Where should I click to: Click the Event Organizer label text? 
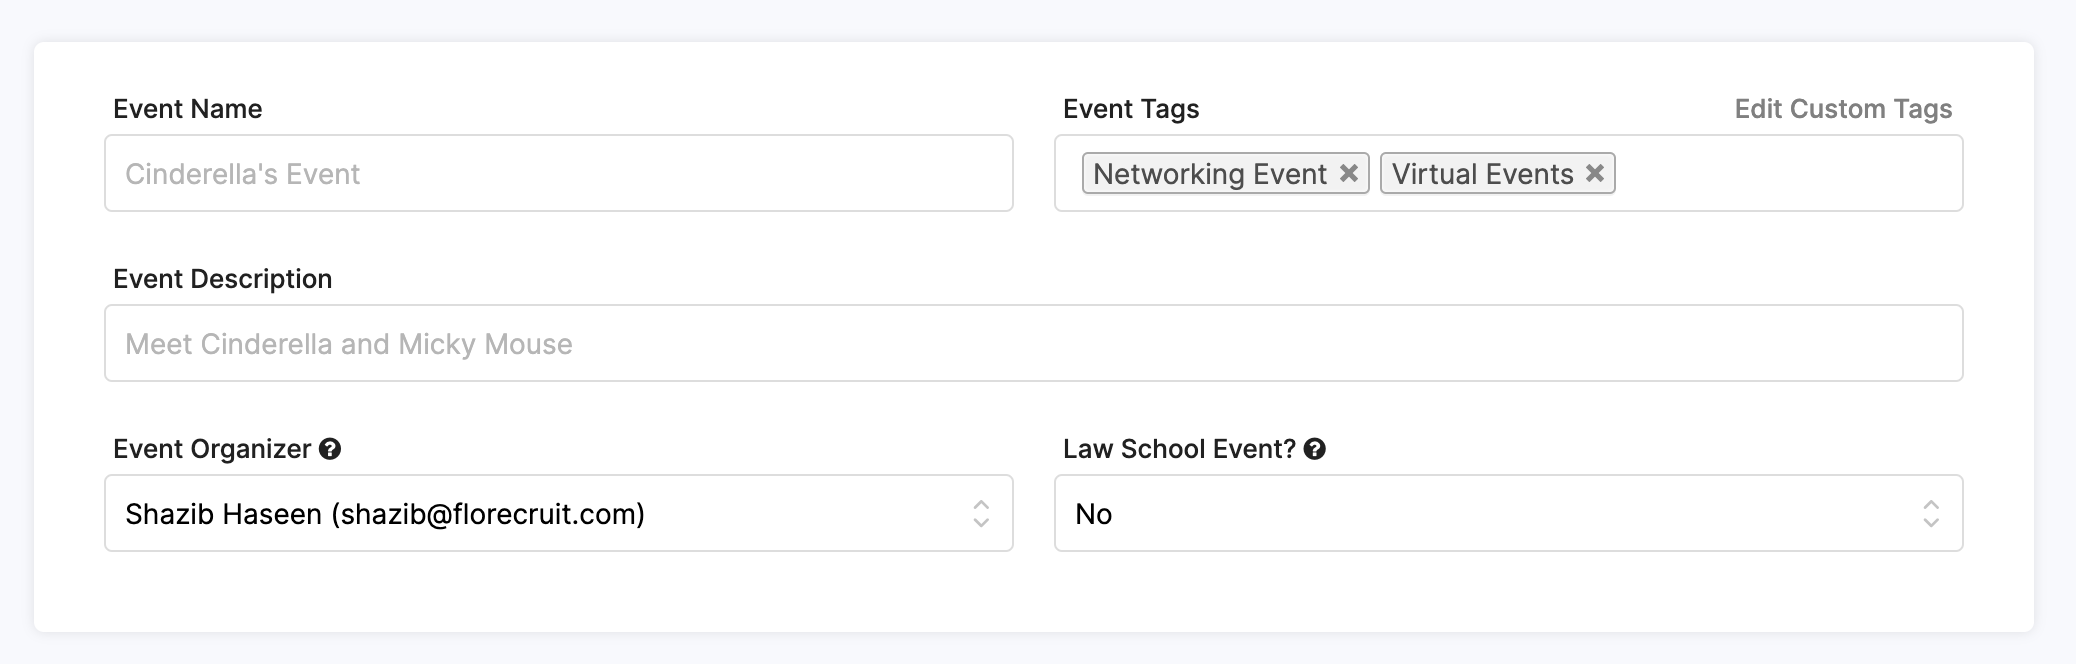[x=211, y=449]
